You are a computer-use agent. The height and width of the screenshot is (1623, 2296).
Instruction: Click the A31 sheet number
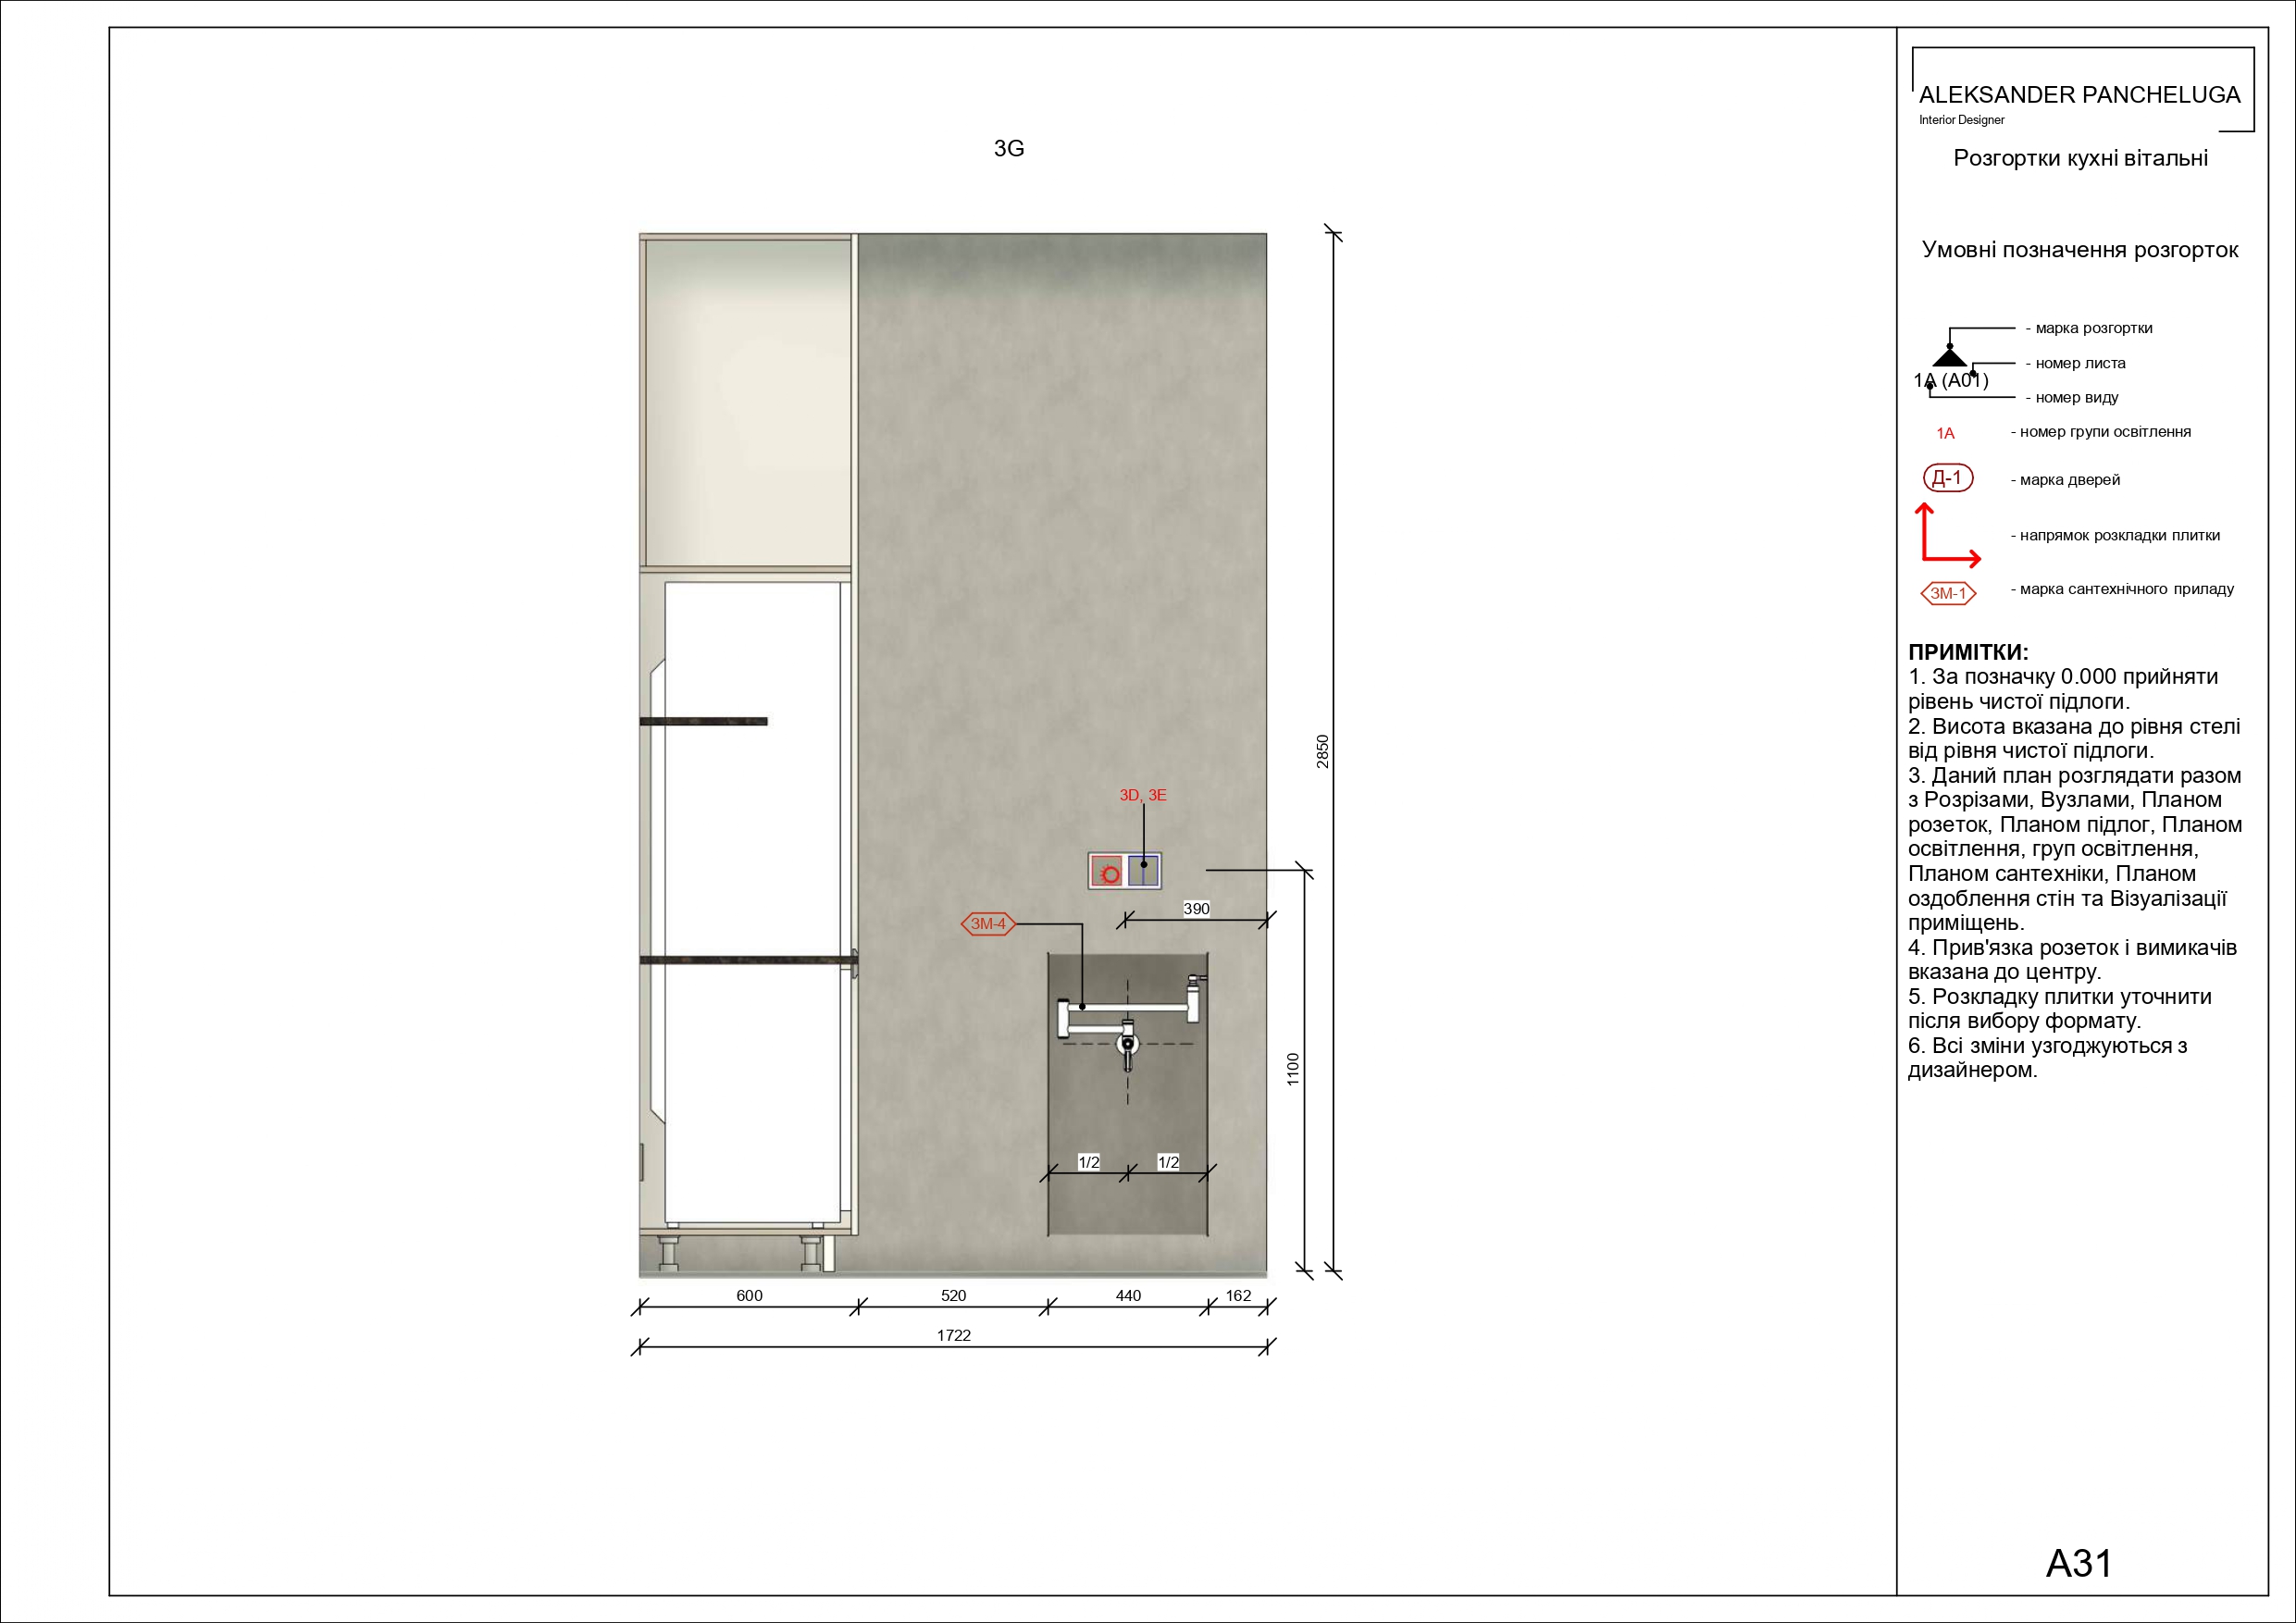[2079, 1563]
